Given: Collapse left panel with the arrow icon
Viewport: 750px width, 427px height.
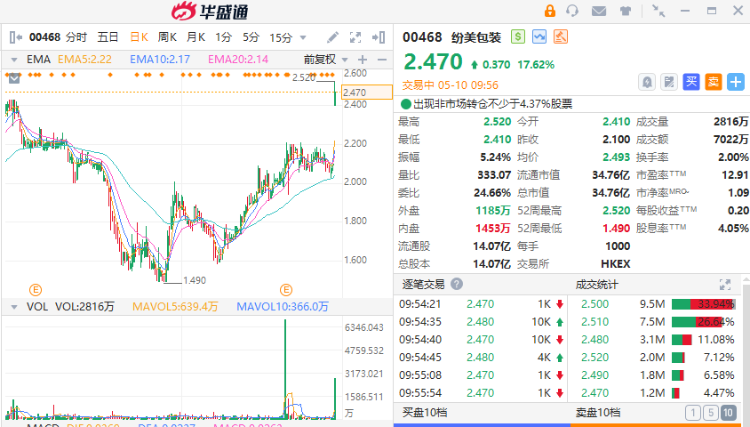Looking at the screenshot, I should [15, 37].
